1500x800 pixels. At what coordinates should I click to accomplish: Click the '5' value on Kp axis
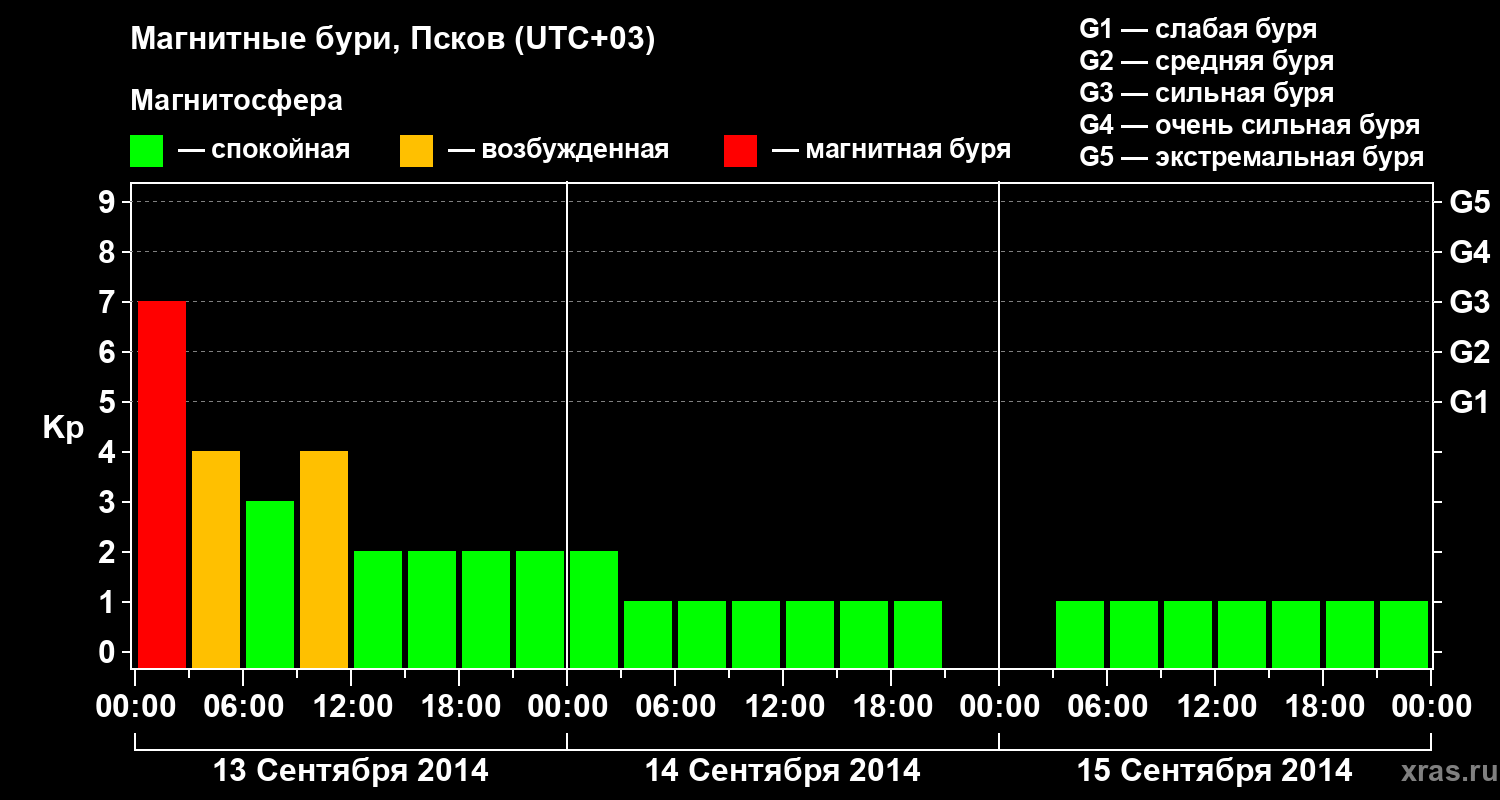coord(109,402)
